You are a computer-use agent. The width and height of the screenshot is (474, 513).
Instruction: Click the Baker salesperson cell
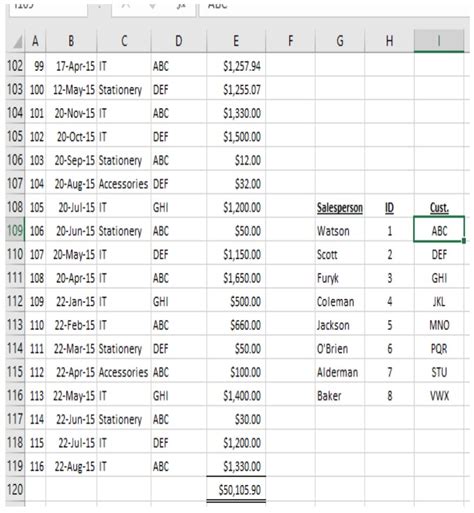[340, 396]
